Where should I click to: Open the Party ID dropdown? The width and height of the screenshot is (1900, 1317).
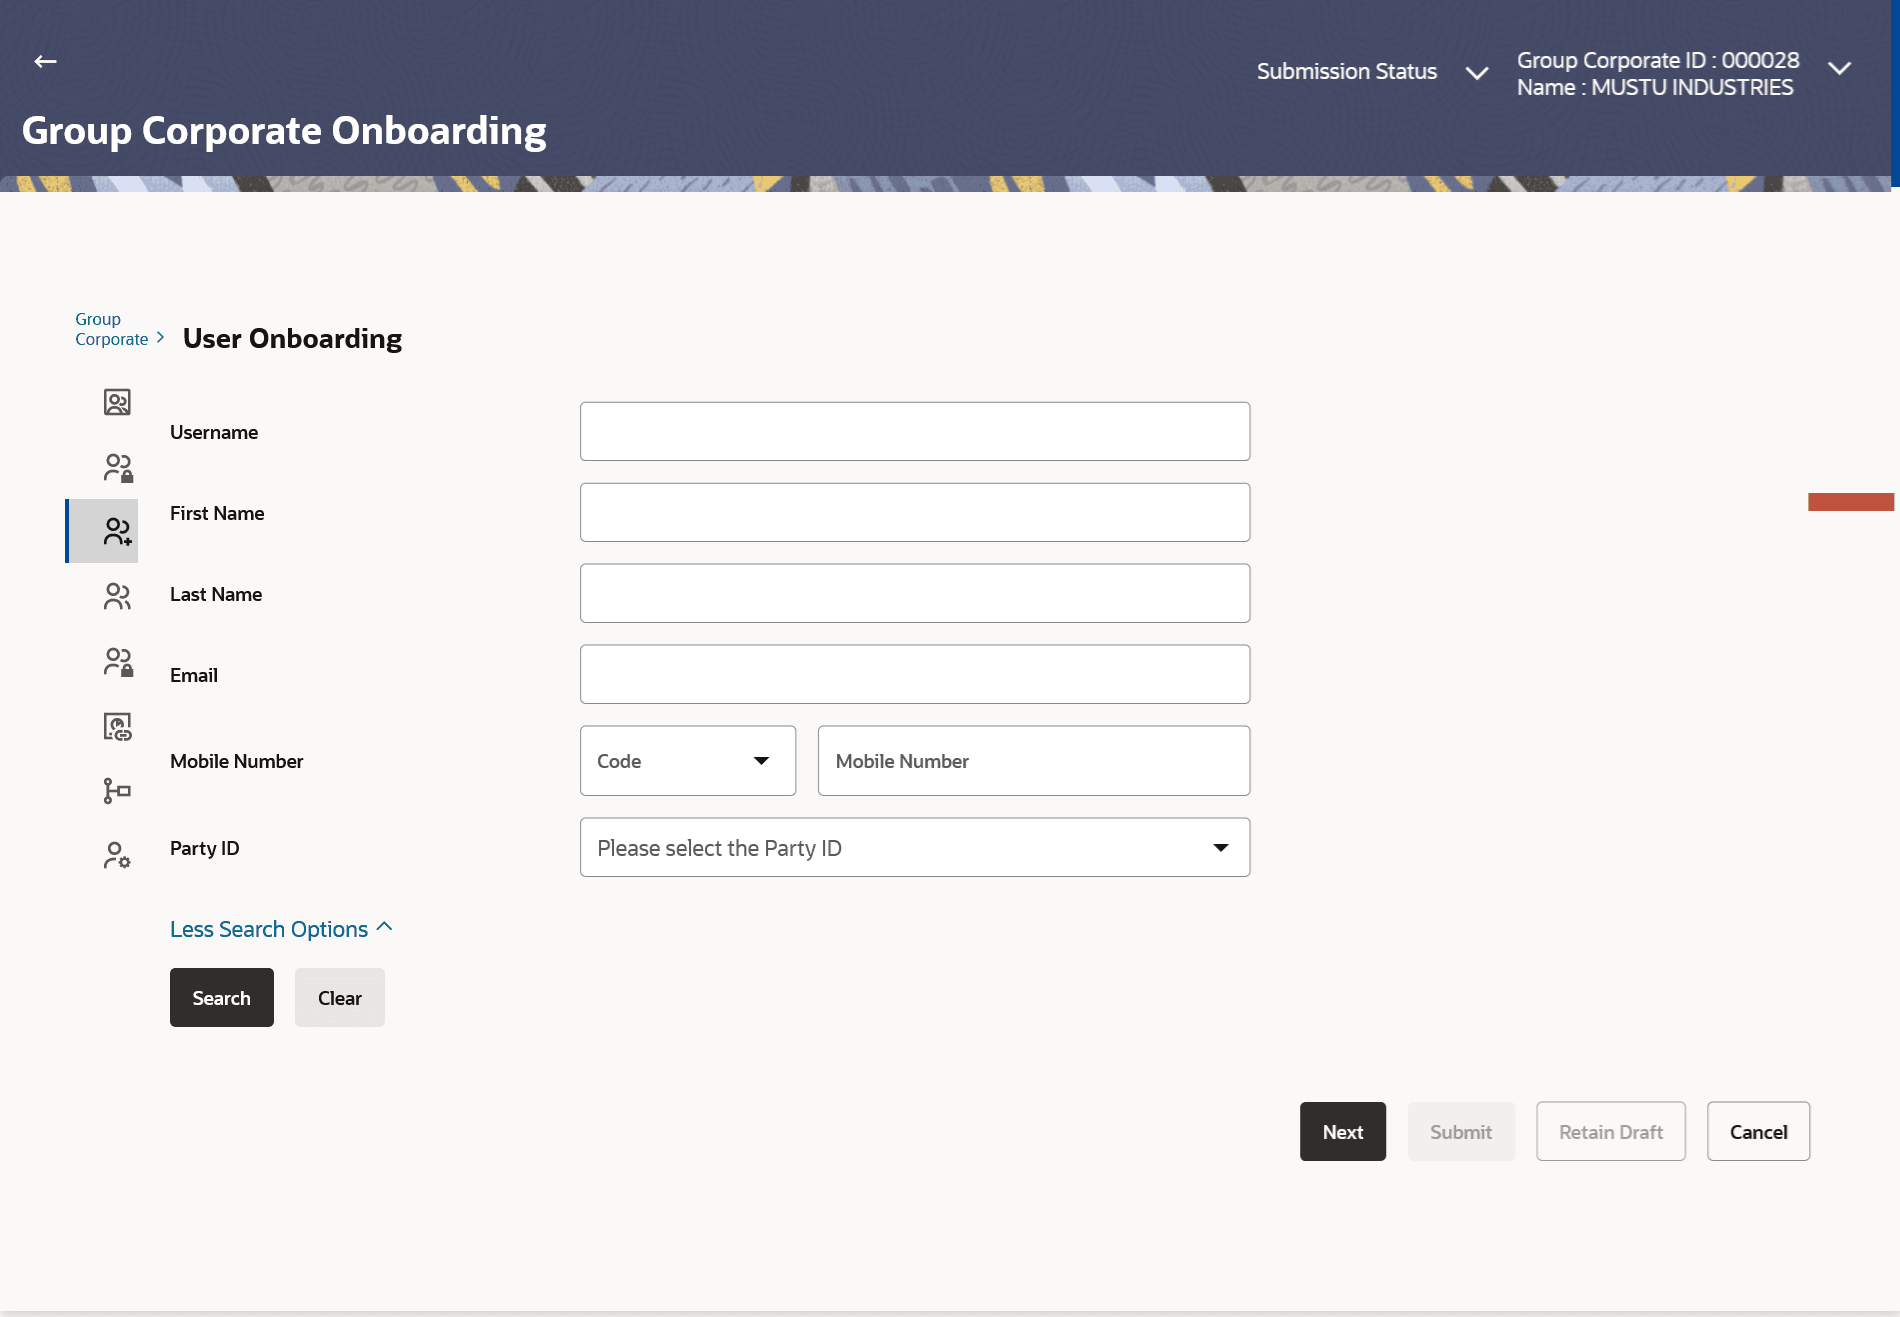tap(915, 848)
